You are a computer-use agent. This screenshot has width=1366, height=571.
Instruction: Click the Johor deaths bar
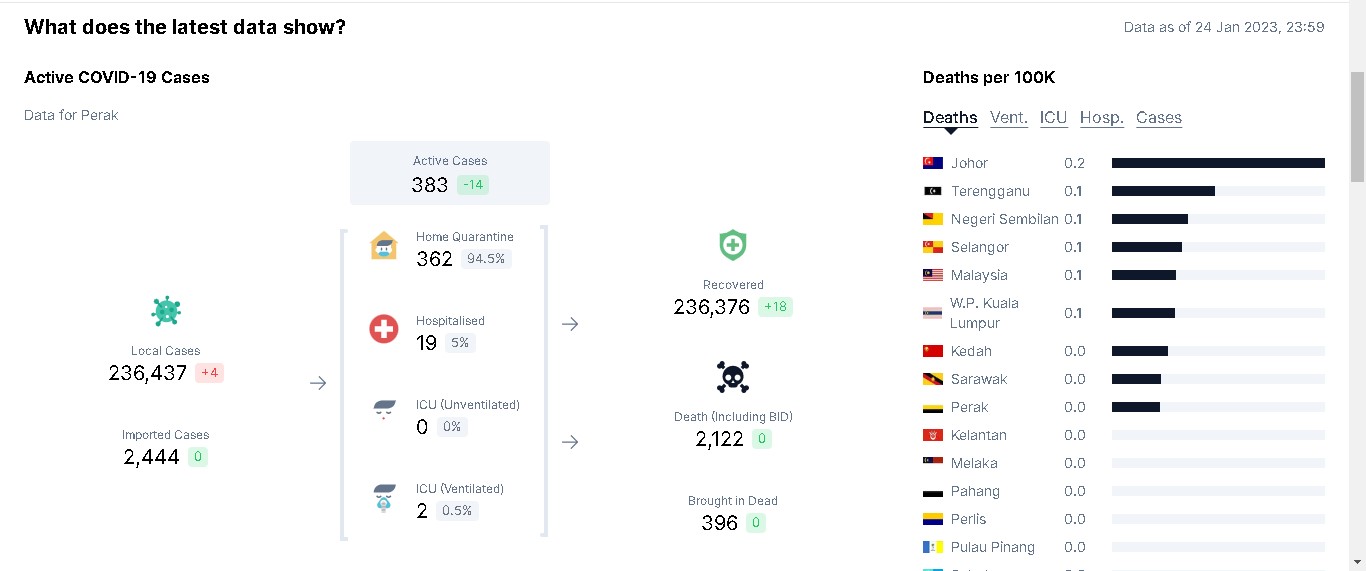tap(1218, 163)
